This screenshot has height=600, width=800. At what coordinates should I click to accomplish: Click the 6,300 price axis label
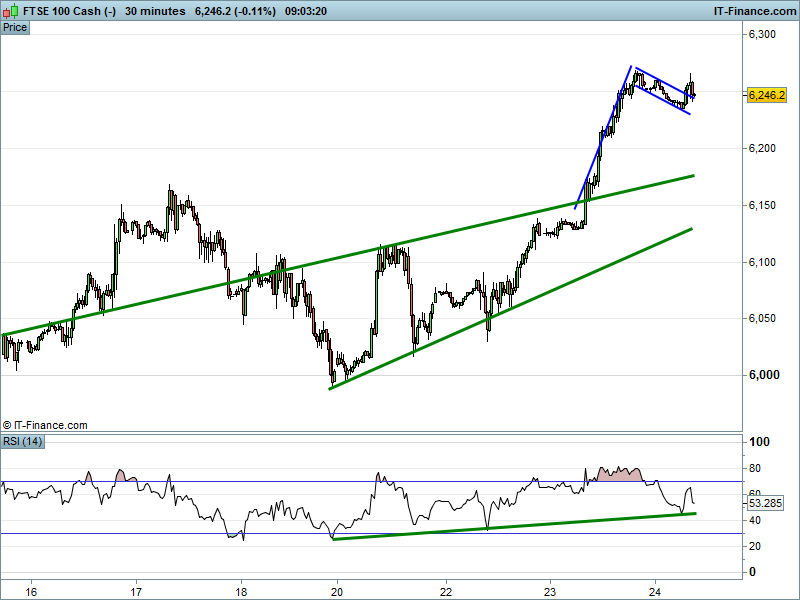coord(762,35)
